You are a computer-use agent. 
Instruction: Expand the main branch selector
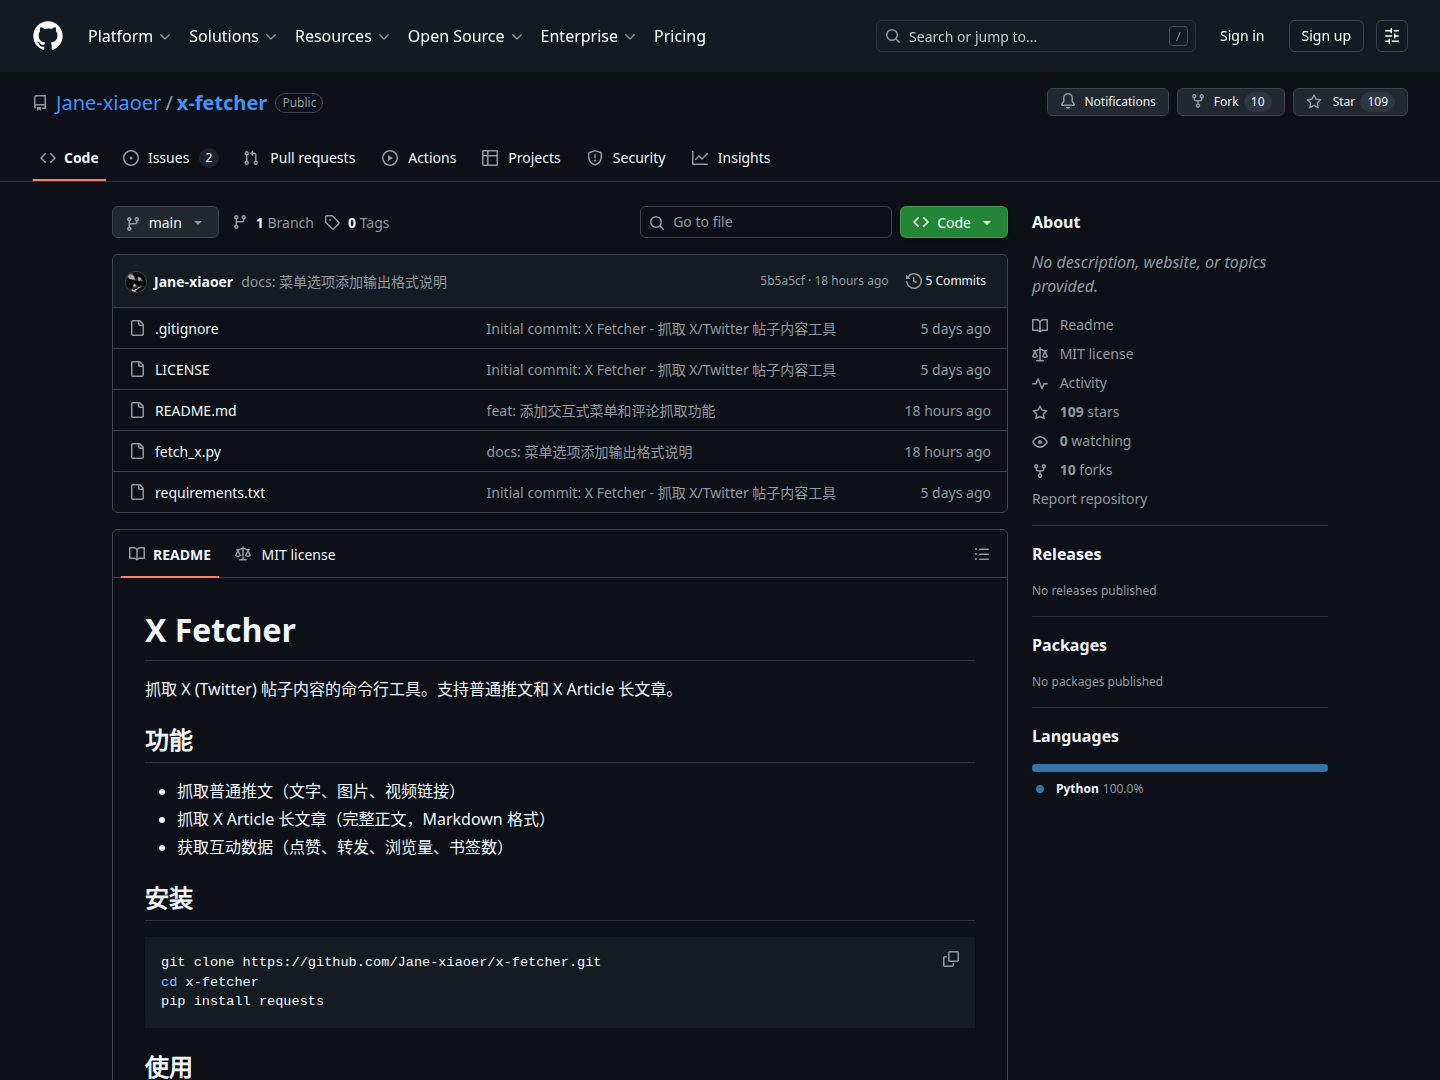point(165,222)
